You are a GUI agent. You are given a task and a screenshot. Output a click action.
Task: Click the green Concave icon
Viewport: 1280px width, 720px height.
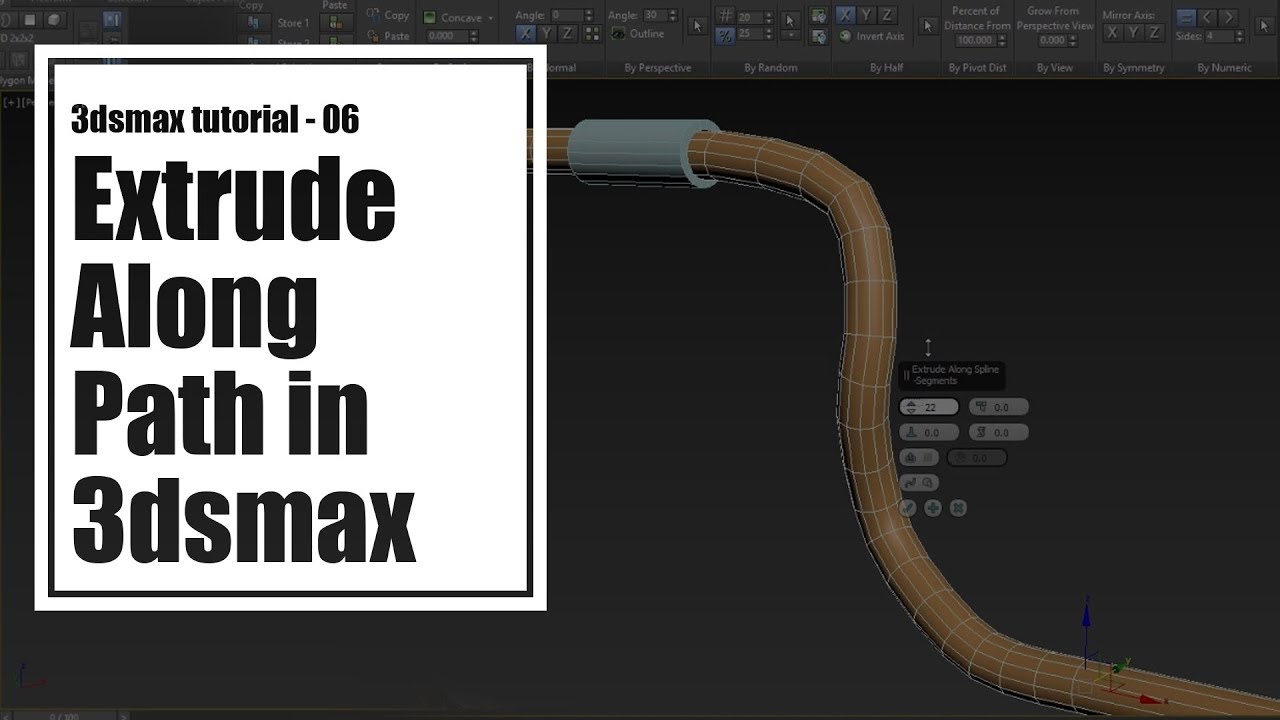[430, 17]
